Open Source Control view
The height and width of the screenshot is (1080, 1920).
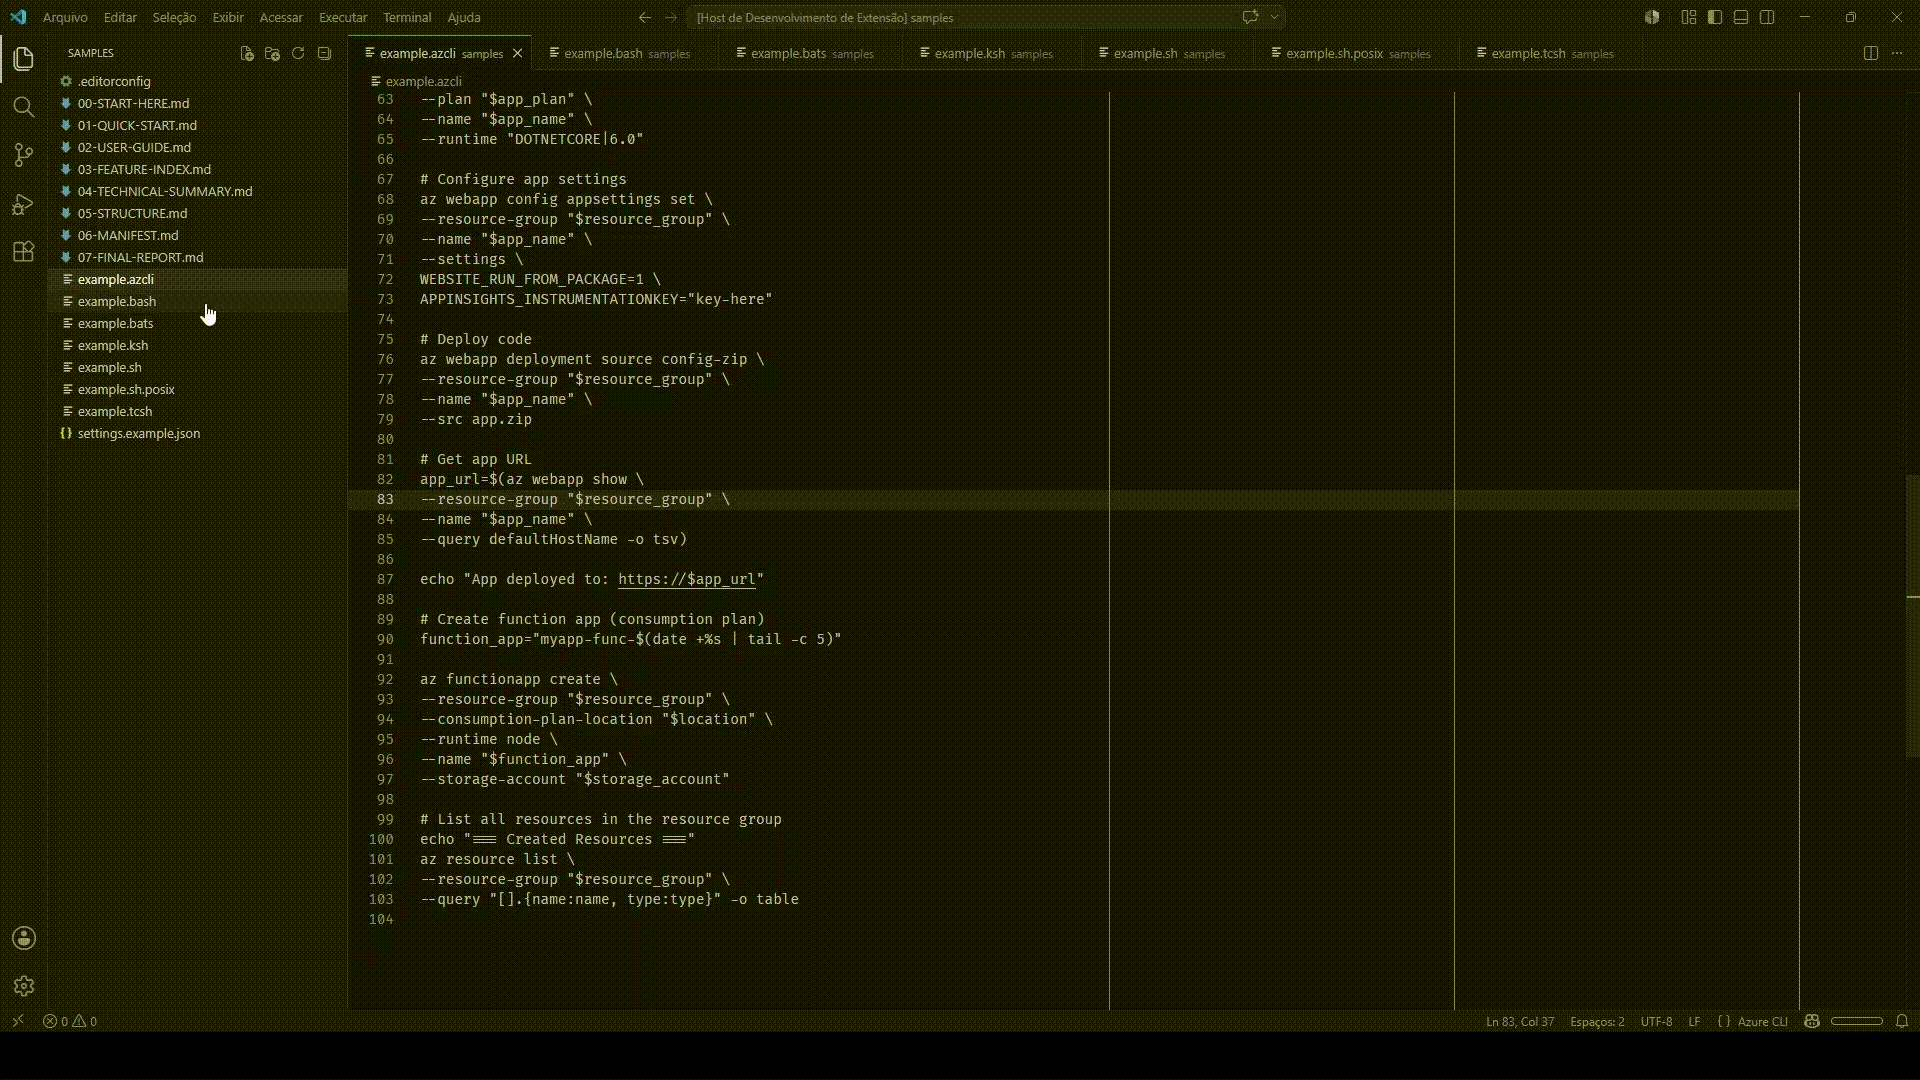(24, 155)
